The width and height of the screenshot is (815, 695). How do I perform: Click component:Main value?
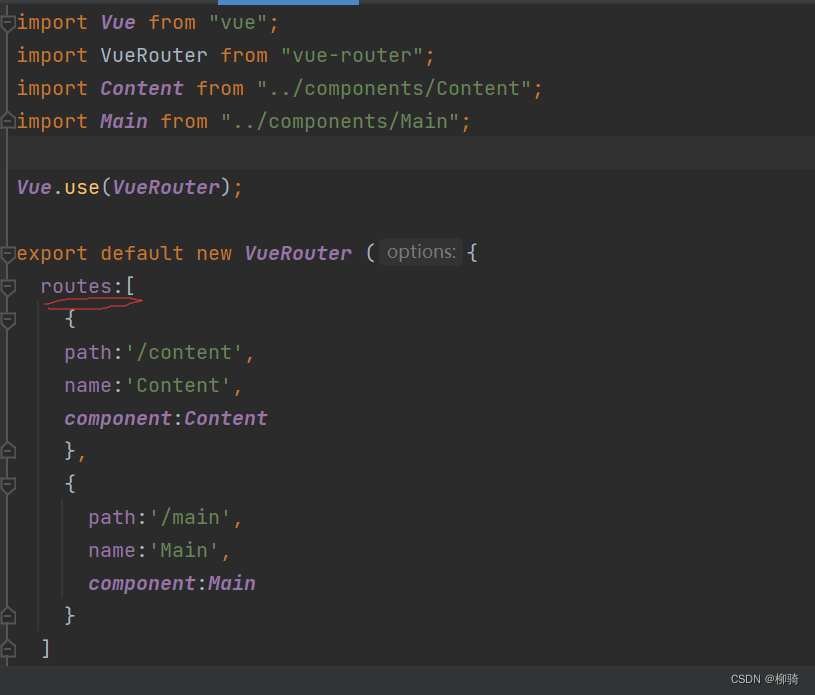pyautogui.click(x=232, y=583)
